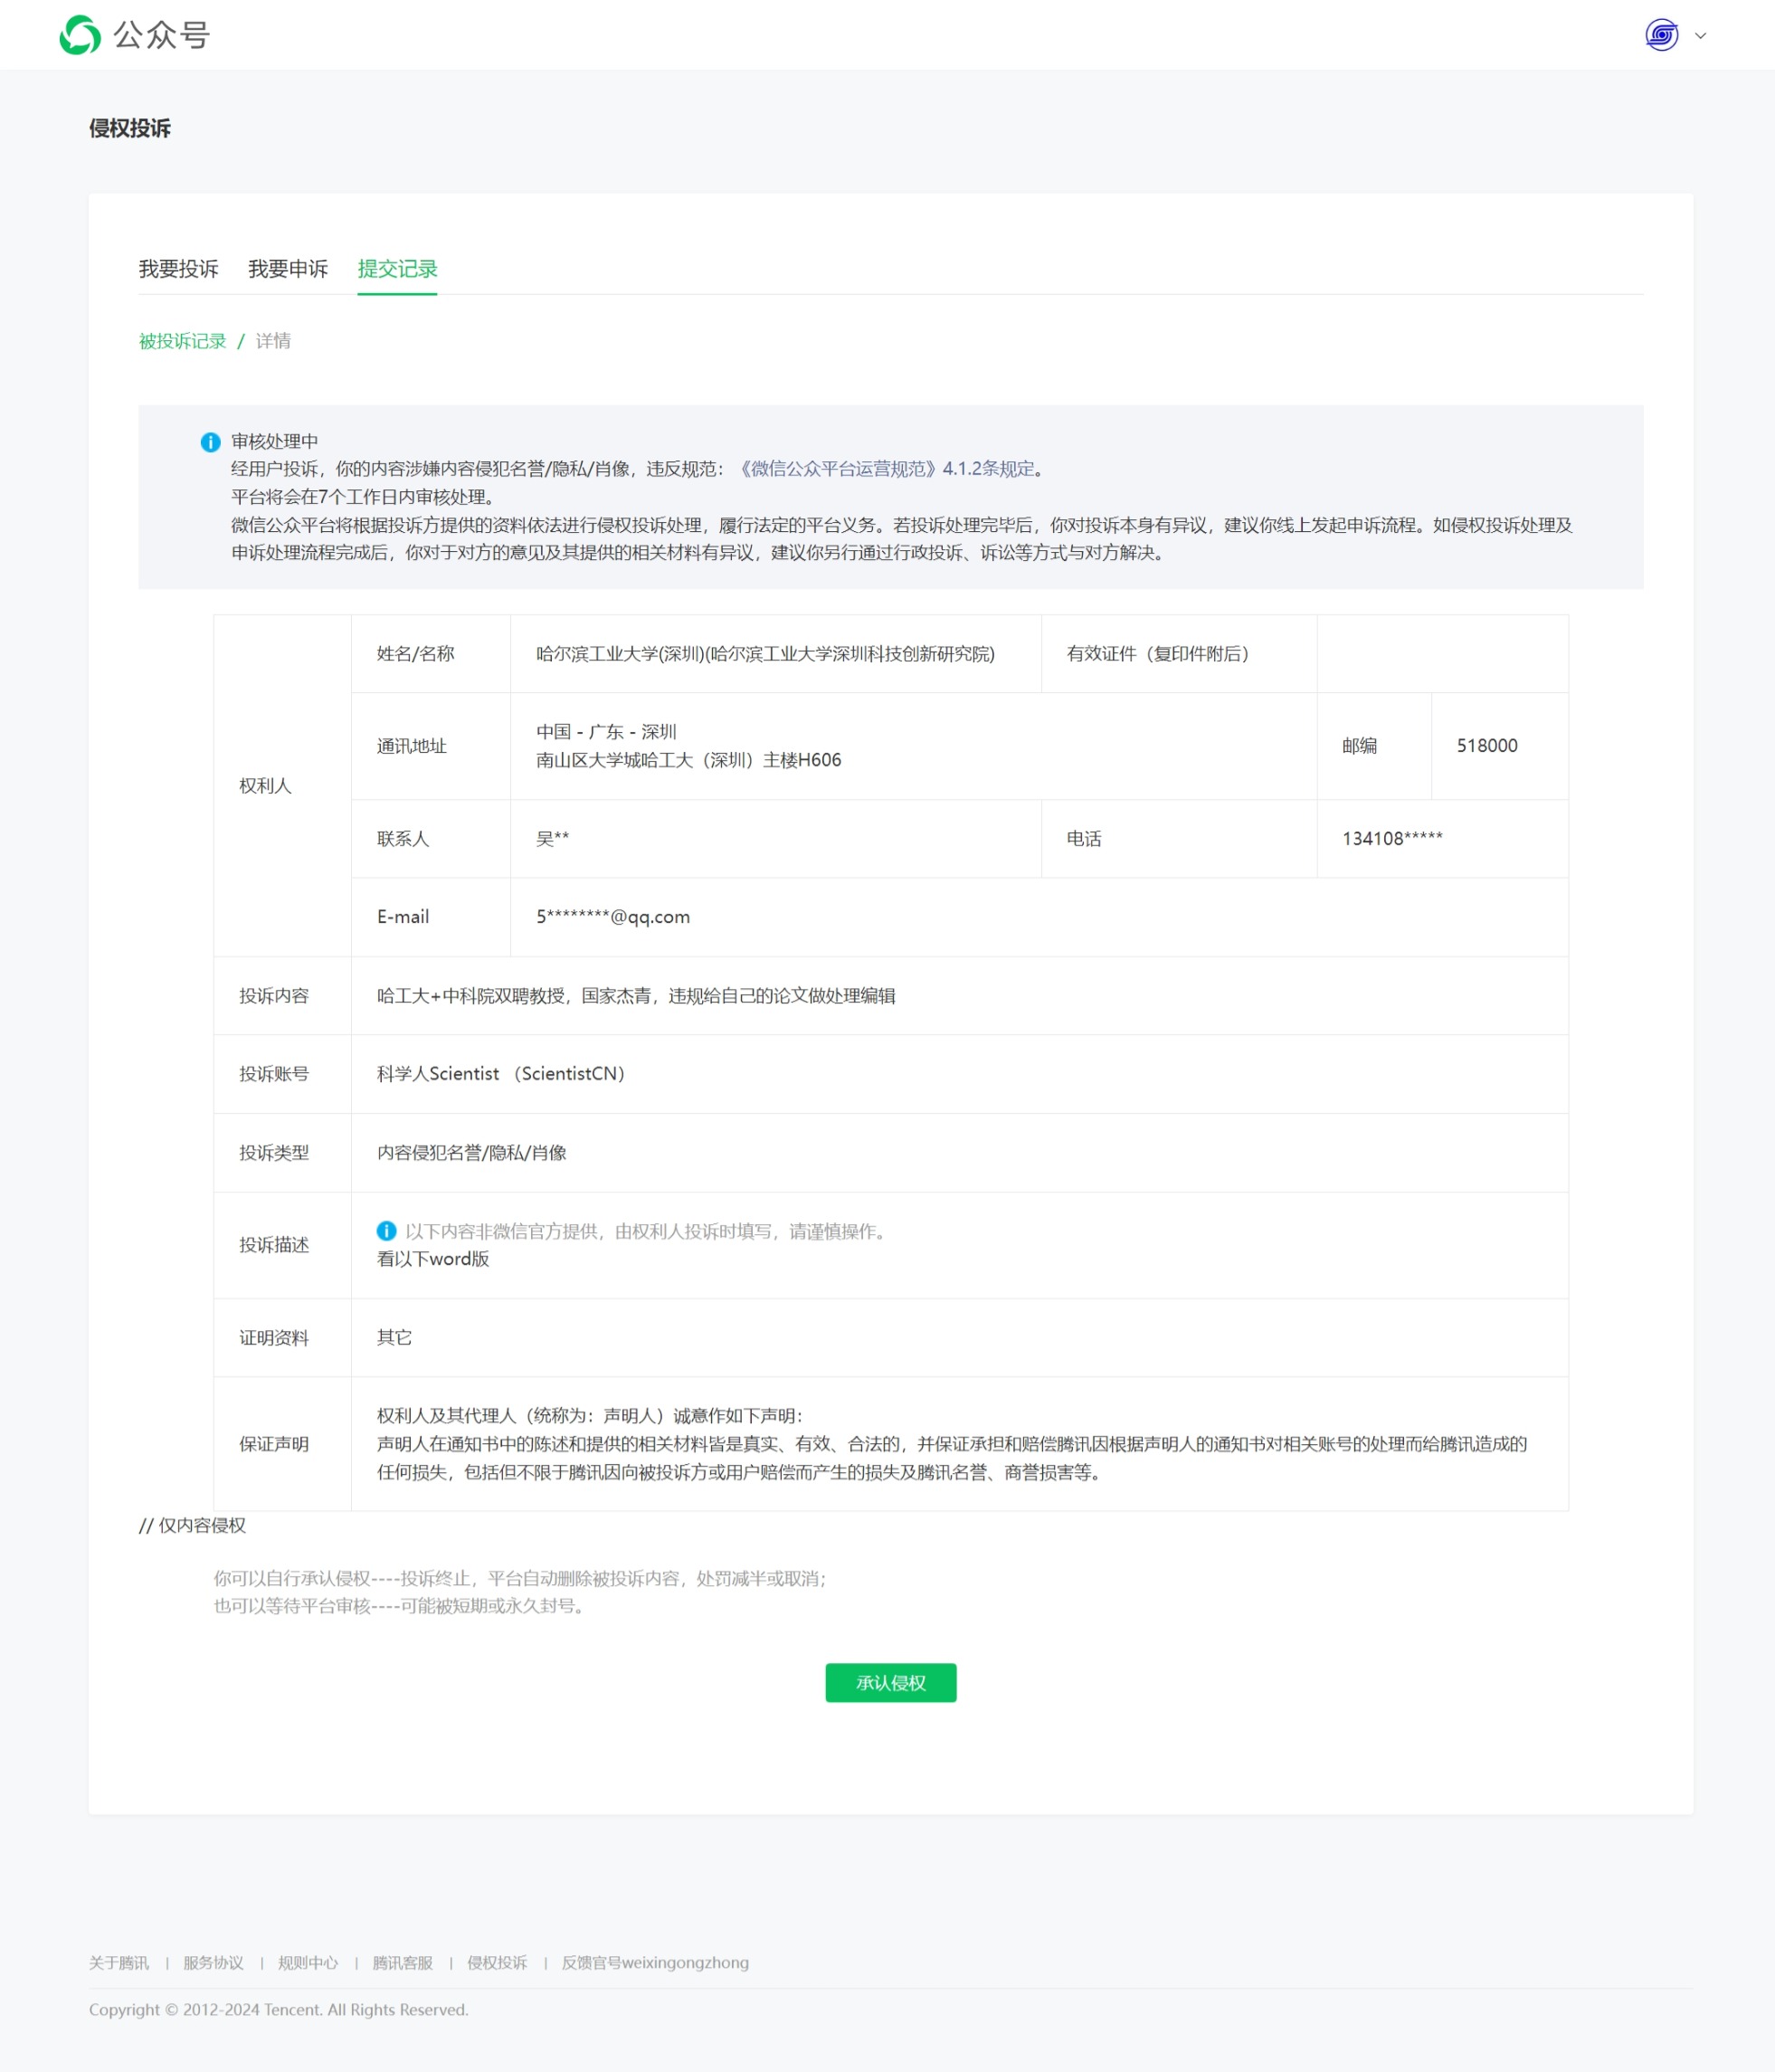
Task: Open 腾讯客服 footer link
Action: pyautogui.click(x=402, y=1963)
